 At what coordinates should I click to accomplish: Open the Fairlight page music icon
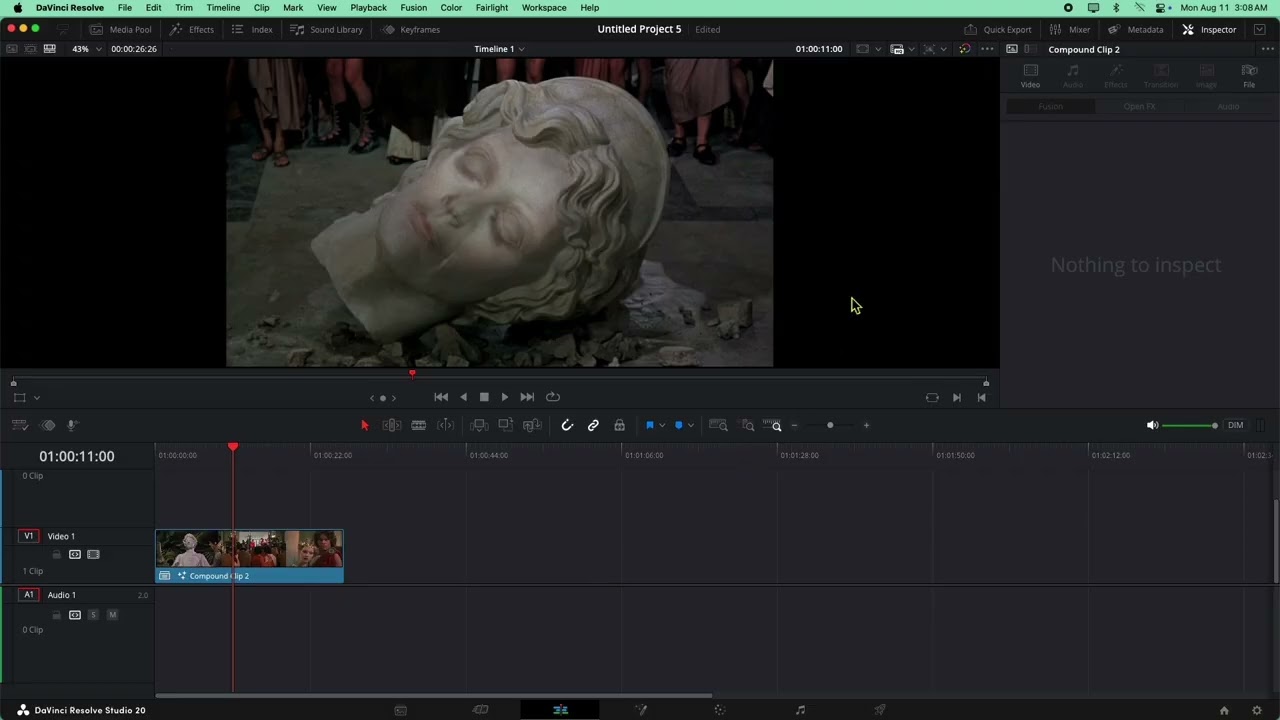click(800, 710)
